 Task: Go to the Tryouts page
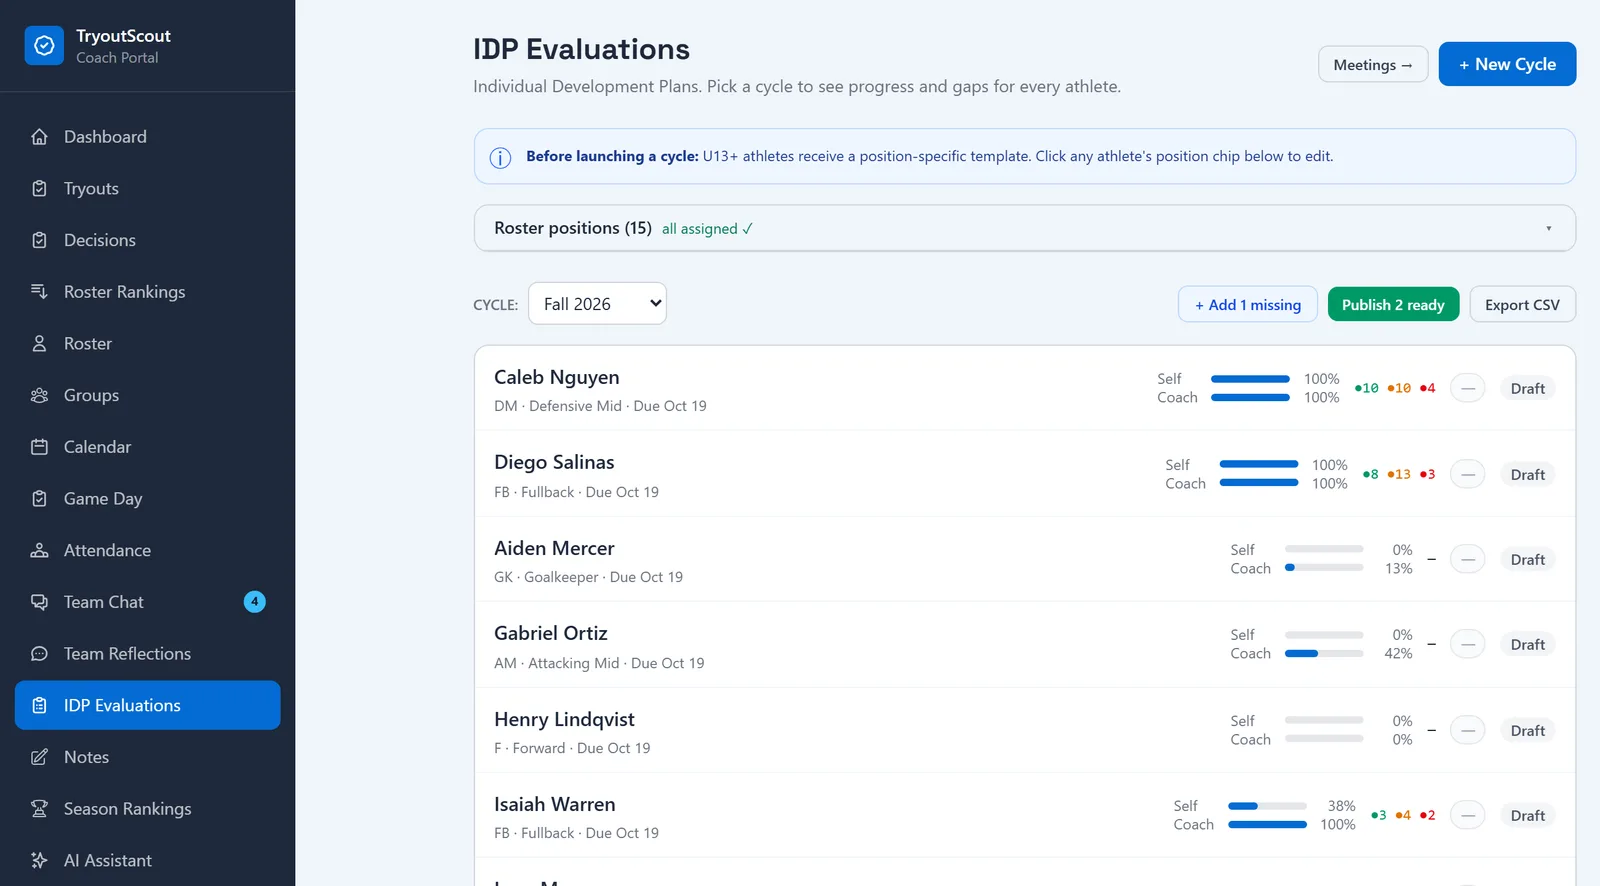pos(148,189)
